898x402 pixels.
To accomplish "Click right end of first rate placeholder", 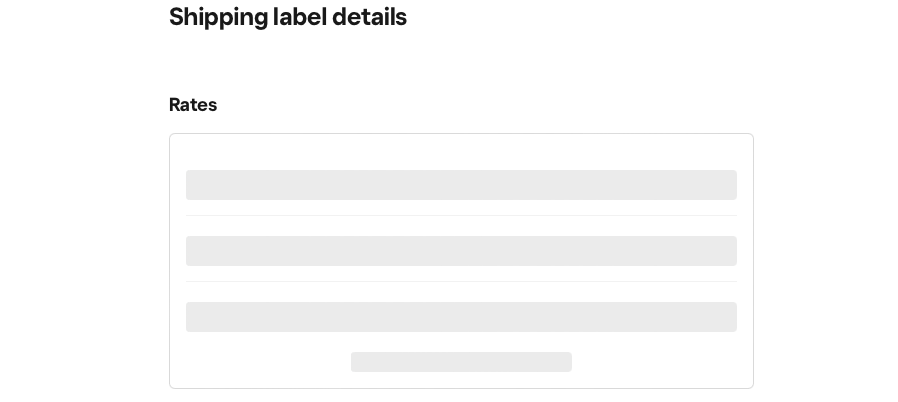I will click(730, 185).
